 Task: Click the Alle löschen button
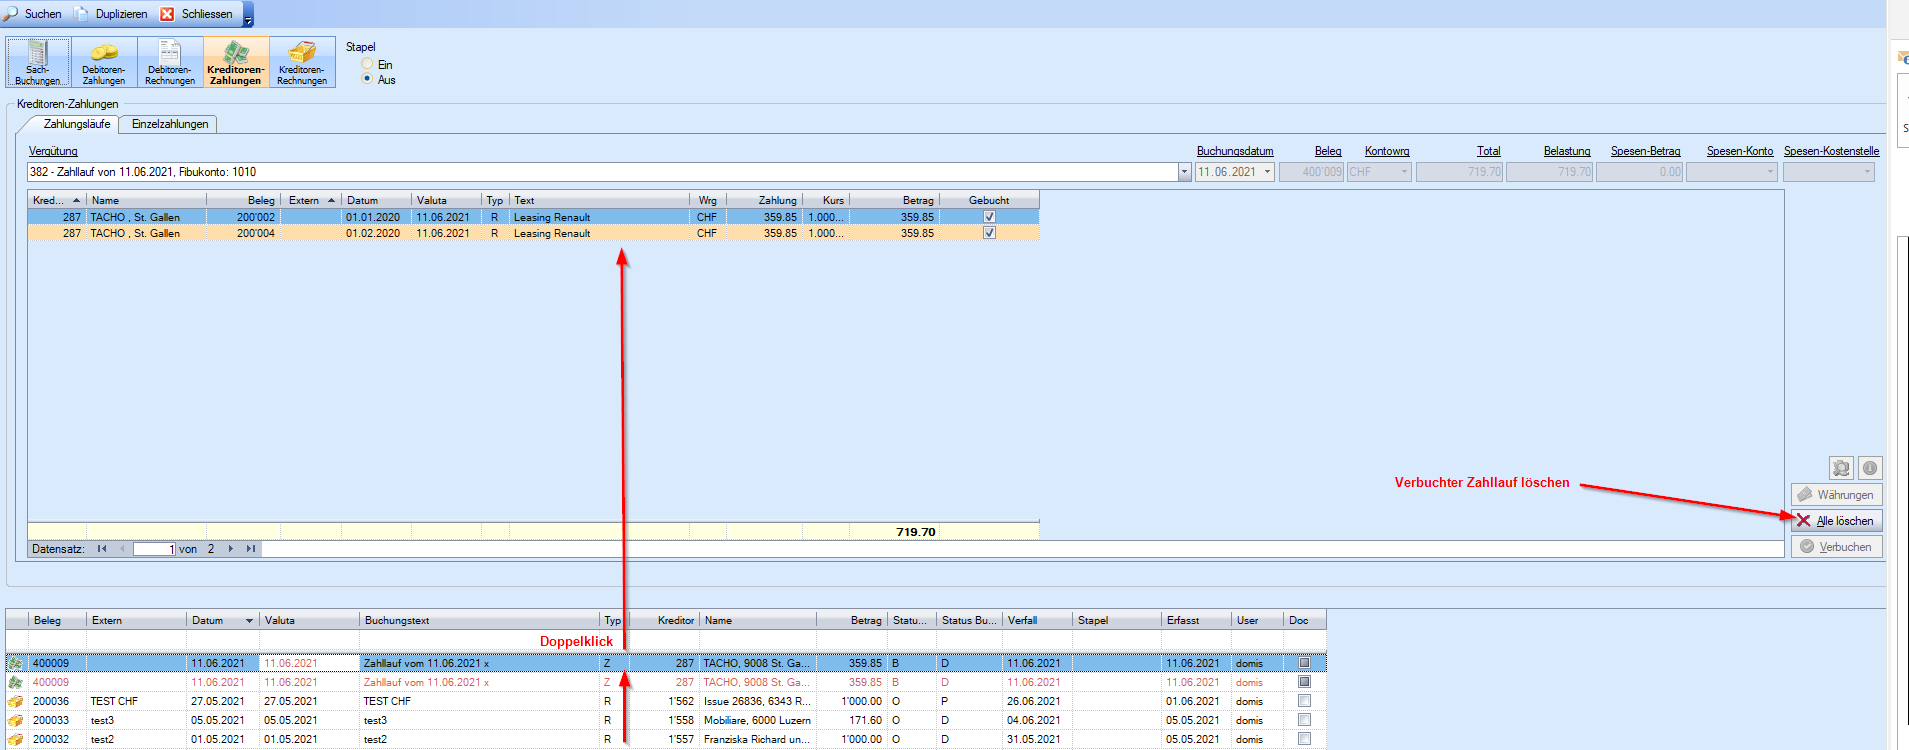point(1837,521)
